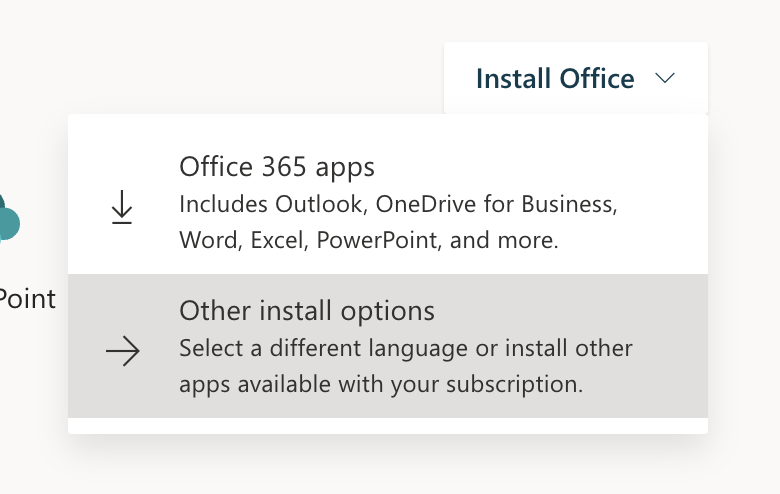Screen dimensions: 780x494
Task: Click the cut-off "Point" app label
Action: pos(27,299)
